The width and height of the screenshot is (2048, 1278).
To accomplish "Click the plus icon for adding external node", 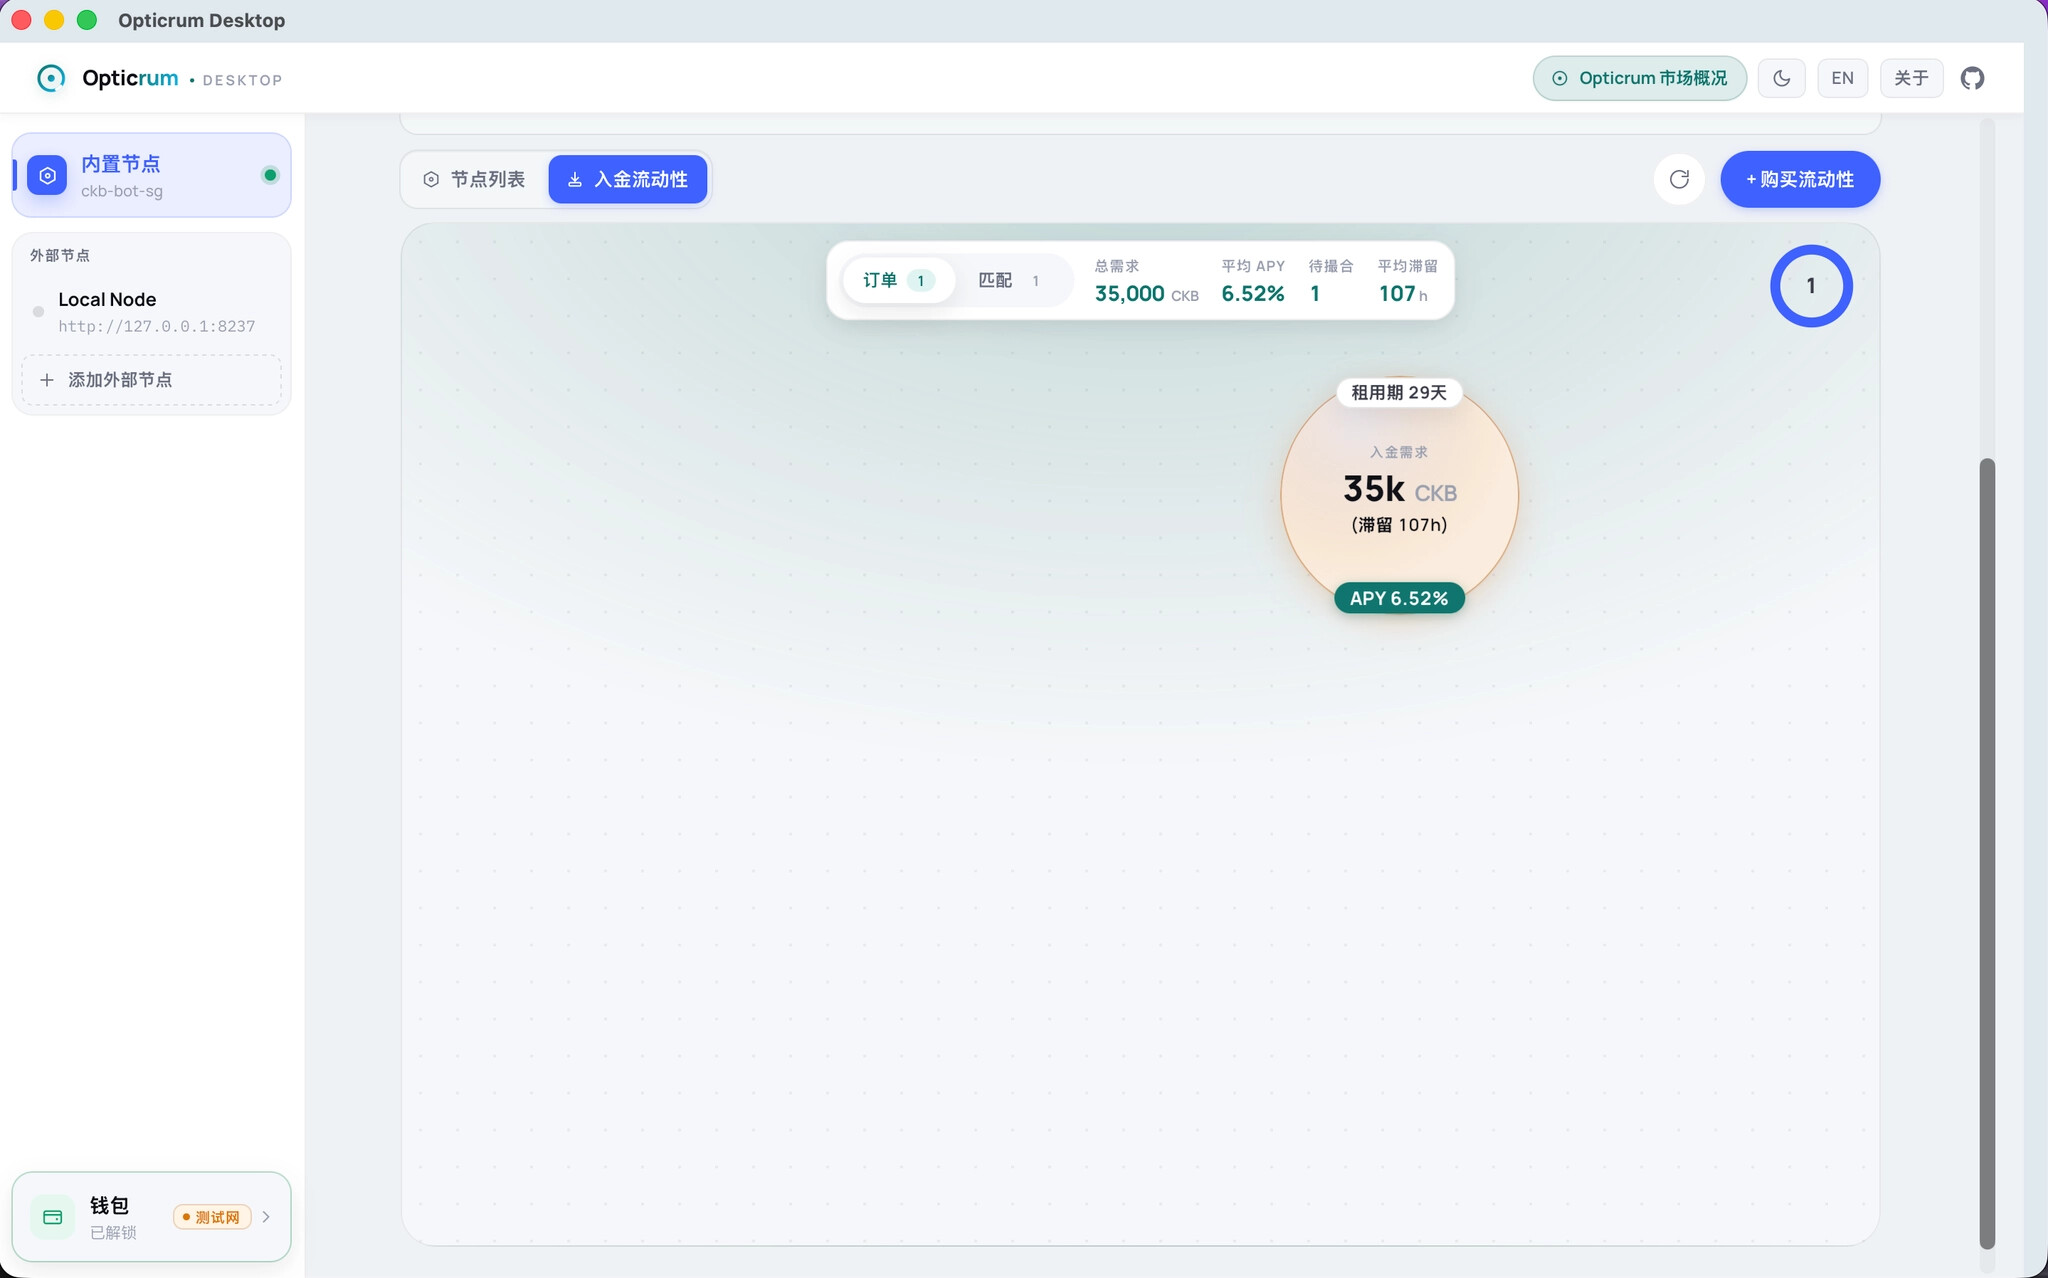I will click(x=46, y=380).
